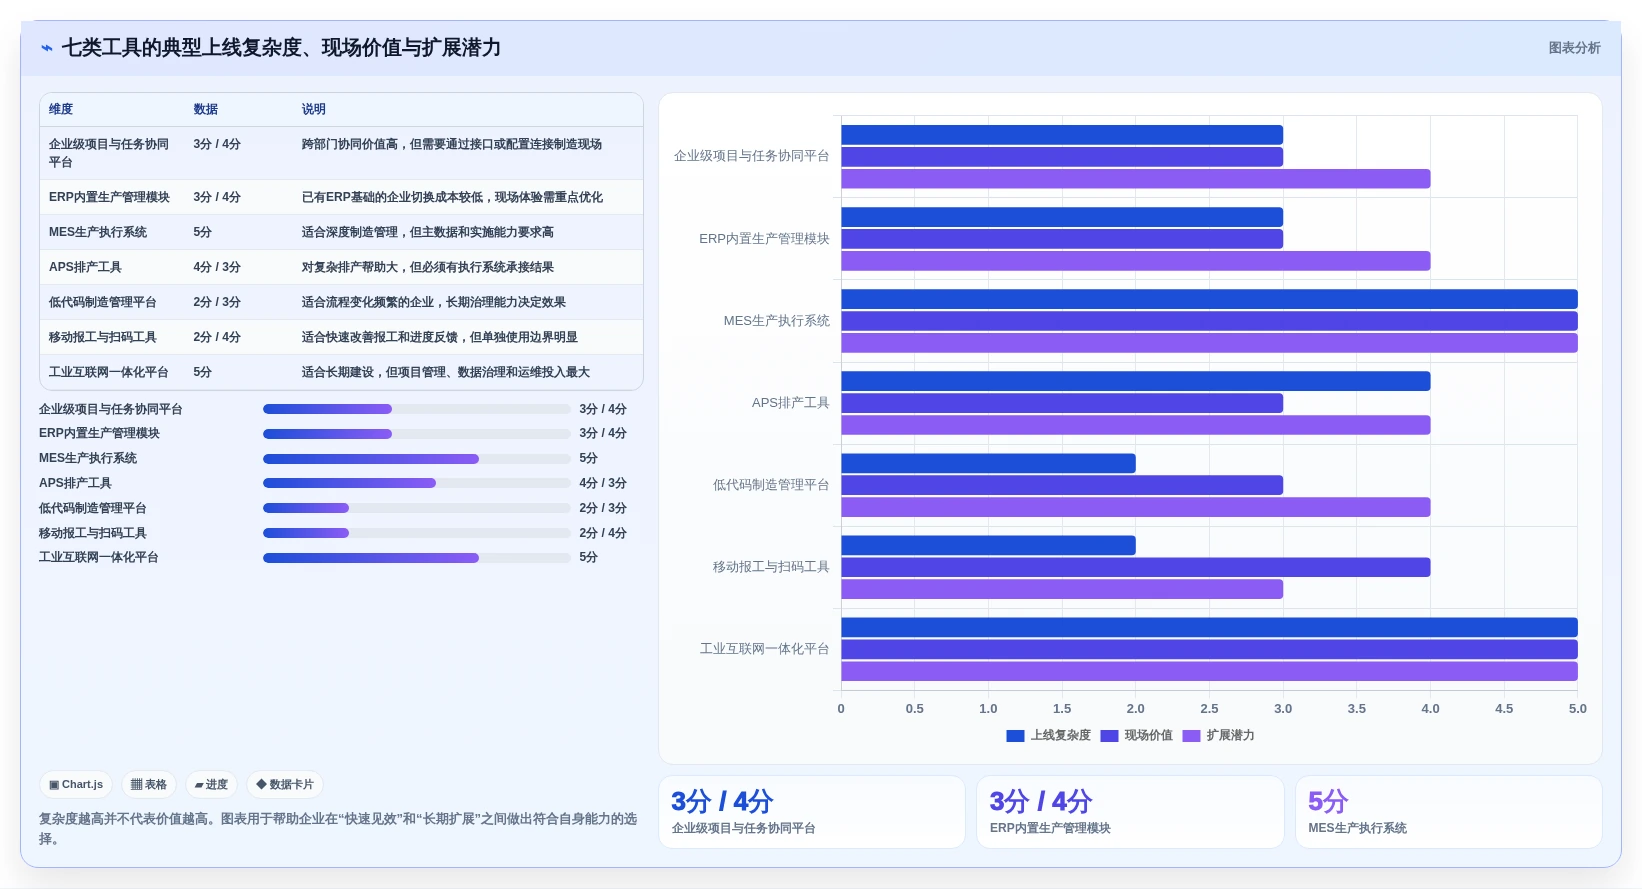Image resolution: width=1642 pixels, height=889 pixels.
Task: Select the 进度 tag chip
Action: (212, 785)
